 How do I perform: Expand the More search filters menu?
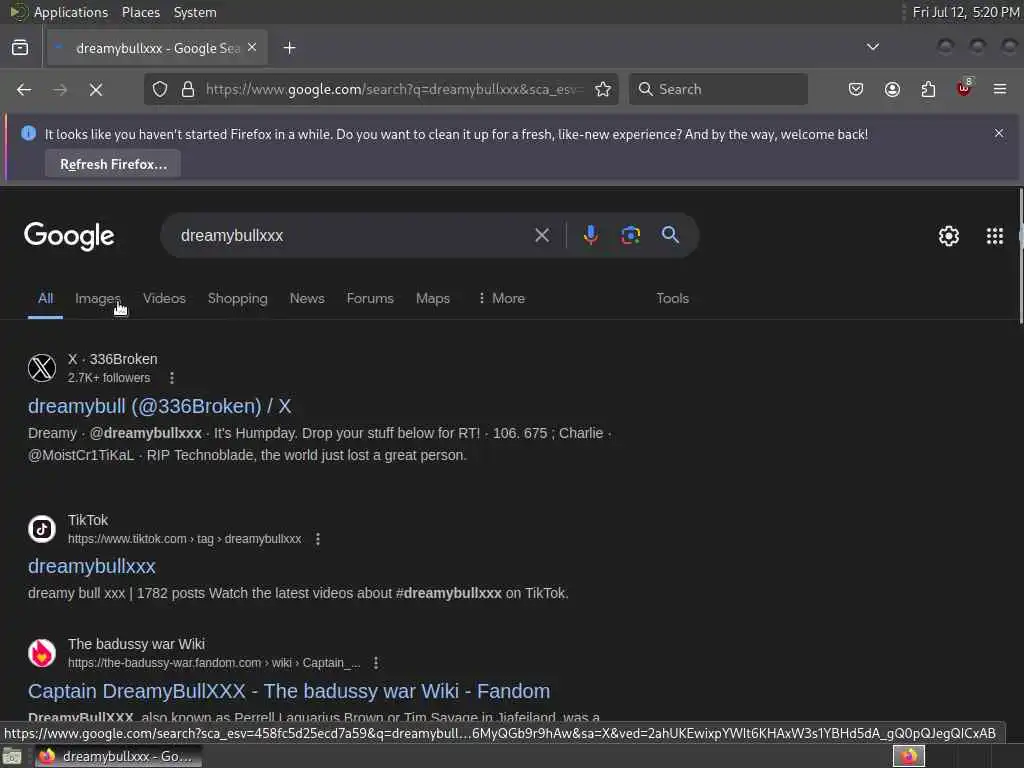(501, 298)
